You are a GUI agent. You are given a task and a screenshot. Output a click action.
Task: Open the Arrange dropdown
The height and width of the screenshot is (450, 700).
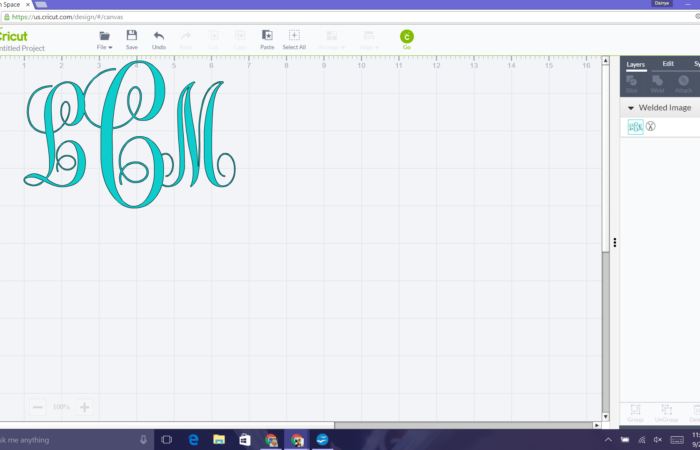(332, 40)
